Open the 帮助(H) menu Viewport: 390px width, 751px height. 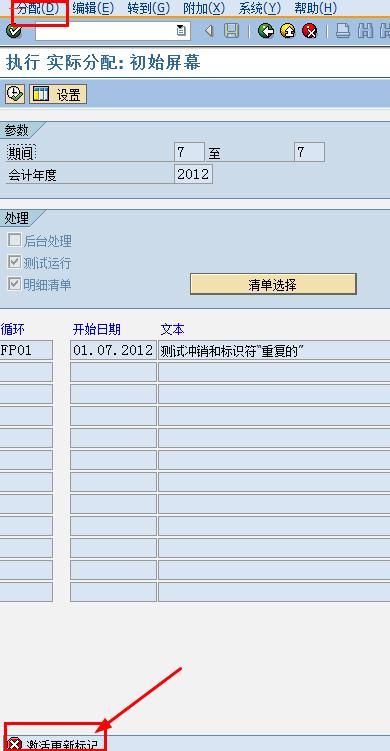(x=315, y=8)
